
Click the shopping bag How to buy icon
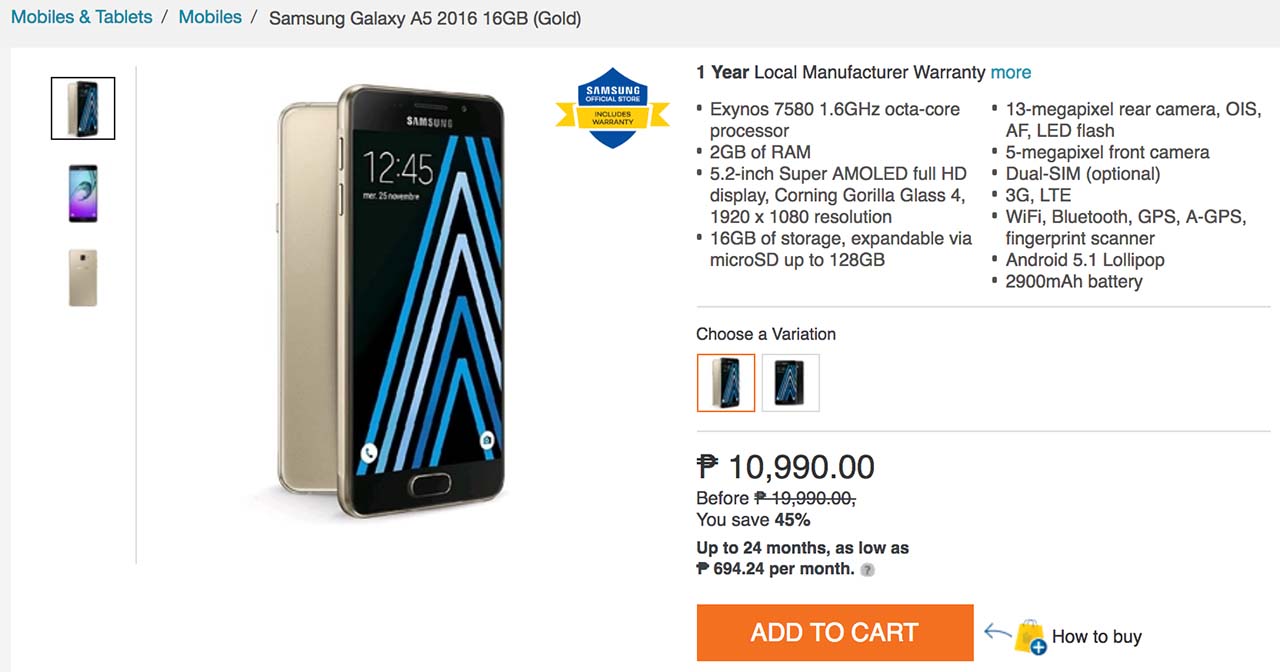tap(1030, 636)
